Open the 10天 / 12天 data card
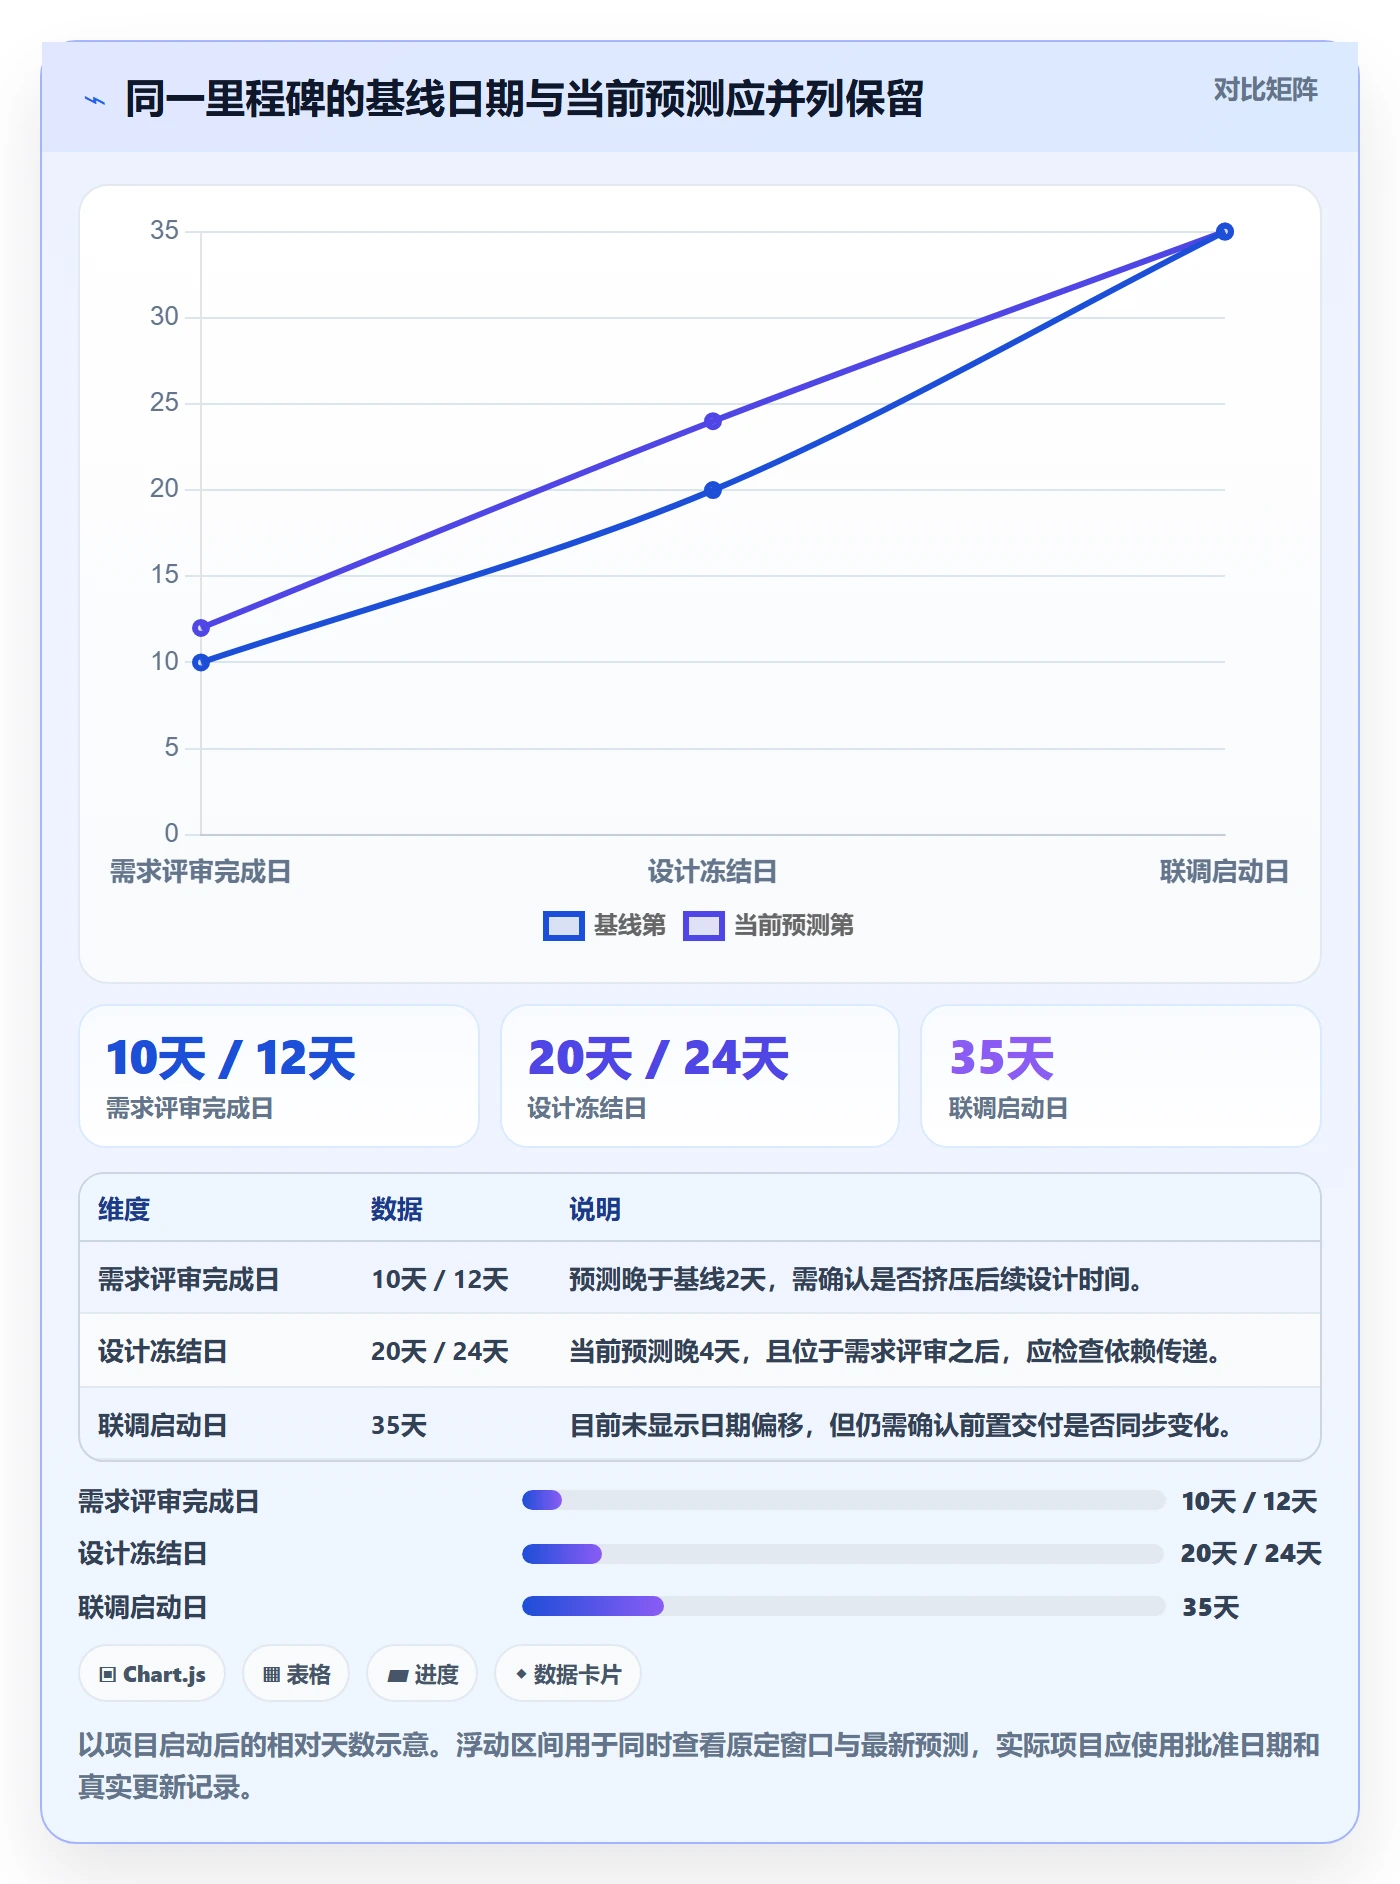The height and width of the screenshot is (1884, 1400). pyautogui.click(x=279, y=1076)
